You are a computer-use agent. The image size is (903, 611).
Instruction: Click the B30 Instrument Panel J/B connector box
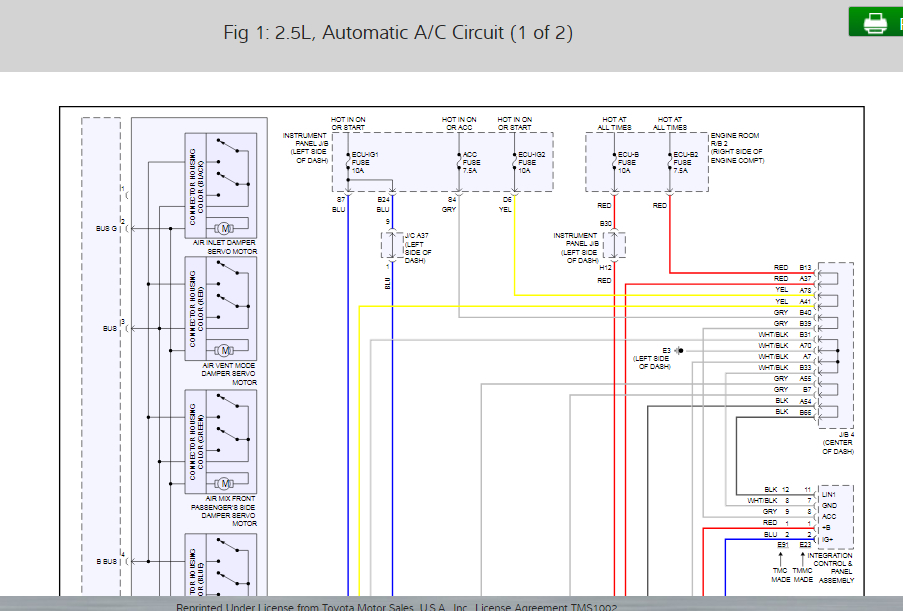pyautogui.click(x=614, y=246)
